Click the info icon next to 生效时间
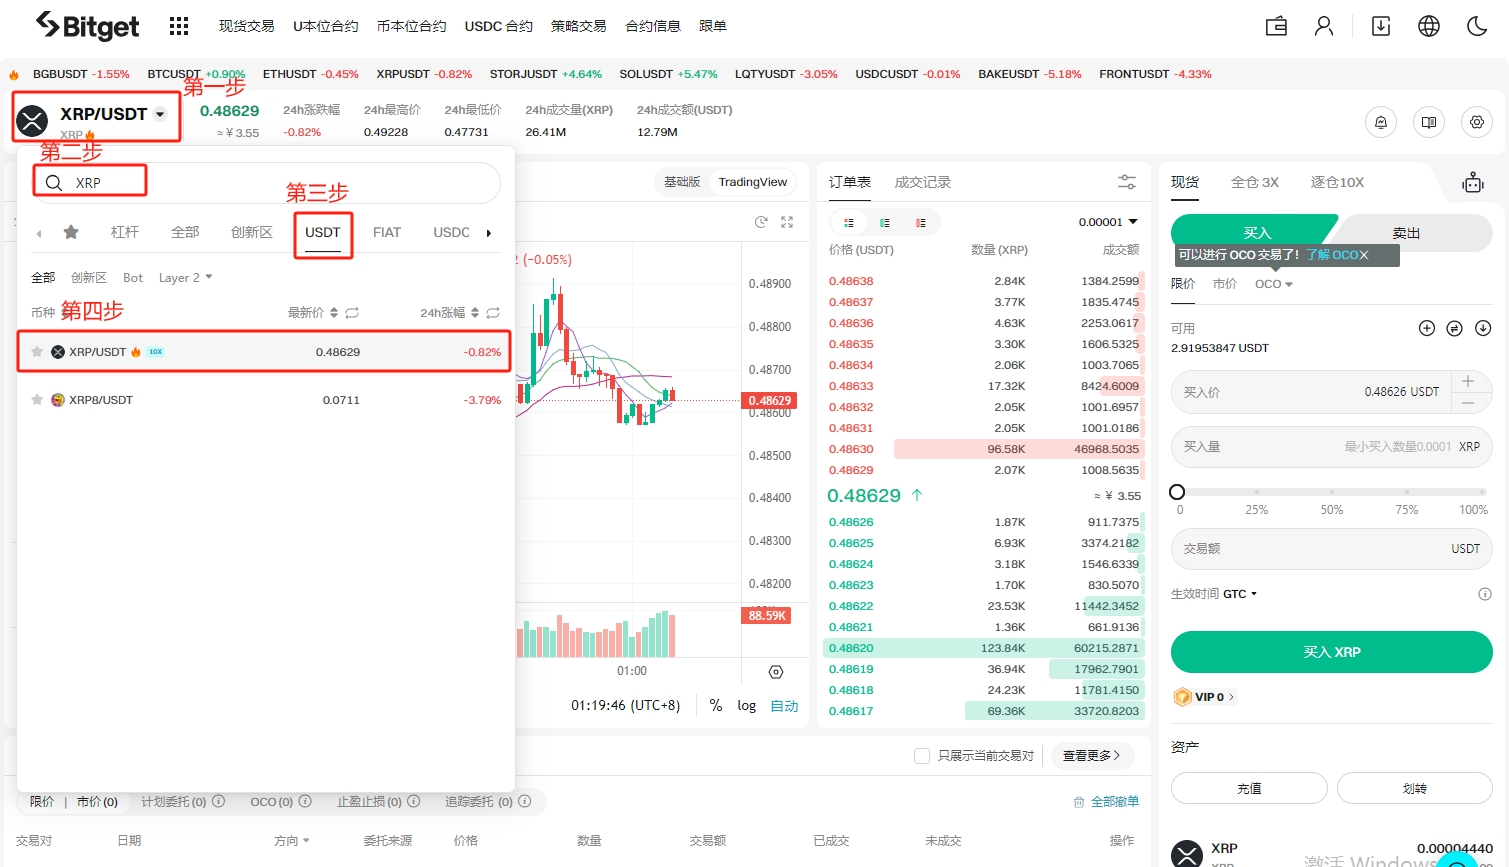The height and width of the screenshot is (867, 1509). 1485,594
